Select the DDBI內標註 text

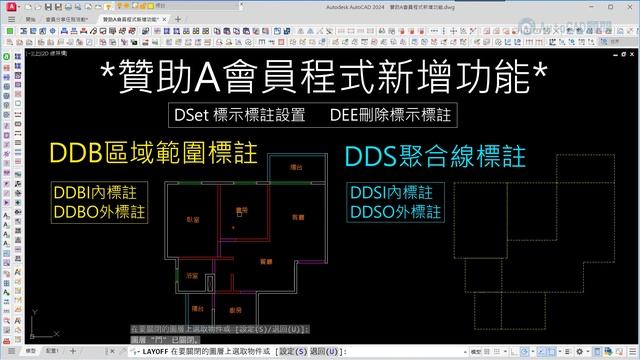[x=95, y=192]
